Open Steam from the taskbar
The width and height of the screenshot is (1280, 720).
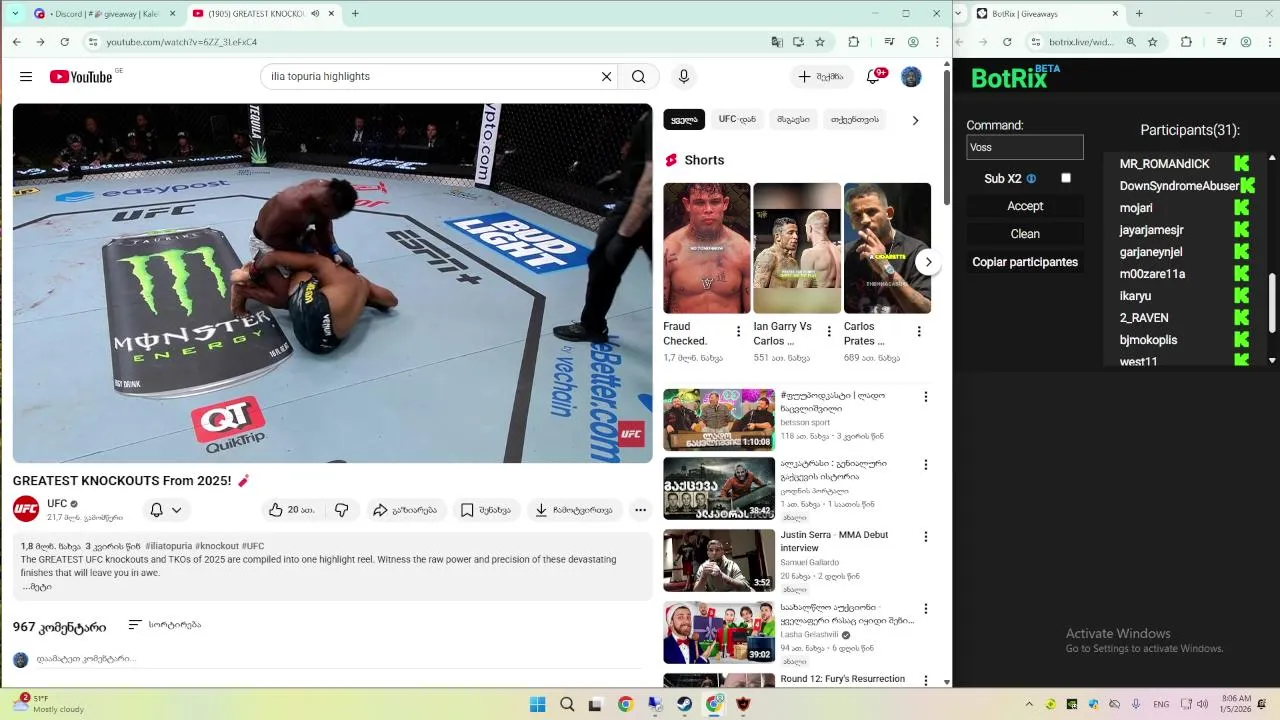(685, 704)
